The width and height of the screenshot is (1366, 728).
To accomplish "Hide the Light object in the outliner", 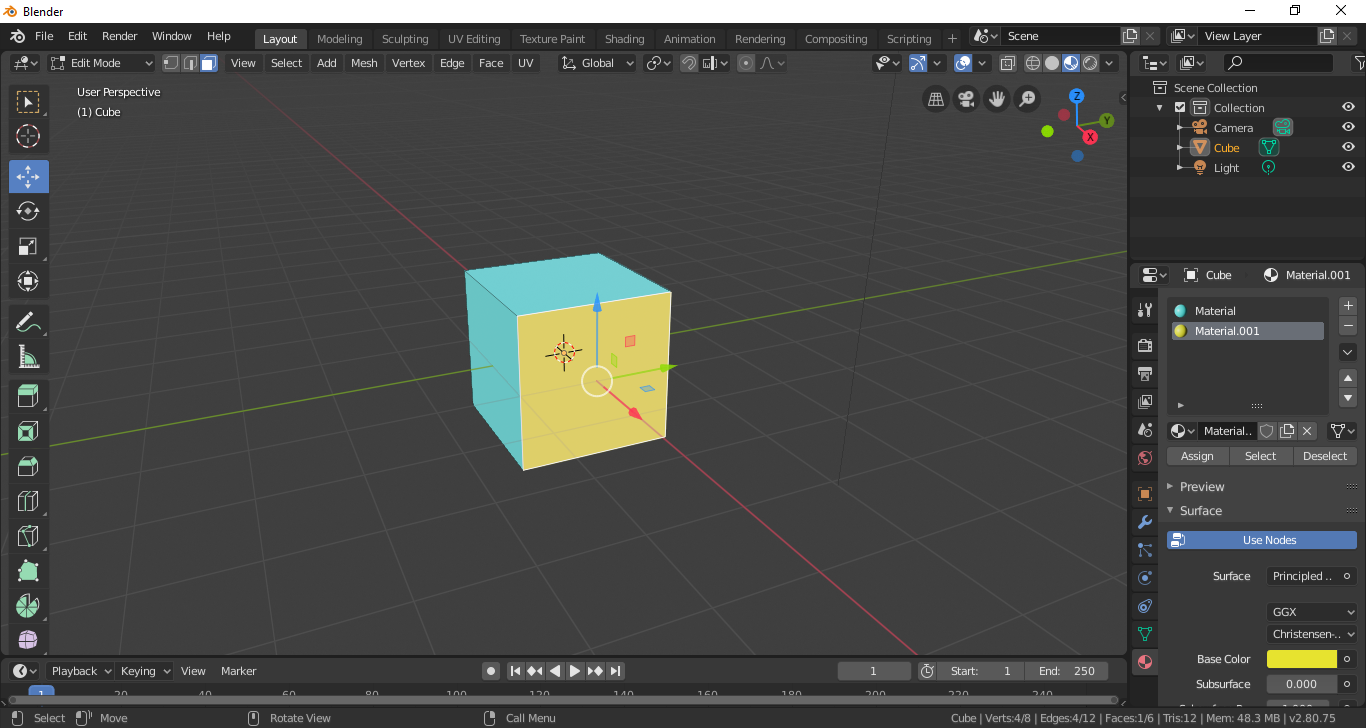I will click(x=1347, y=167).
